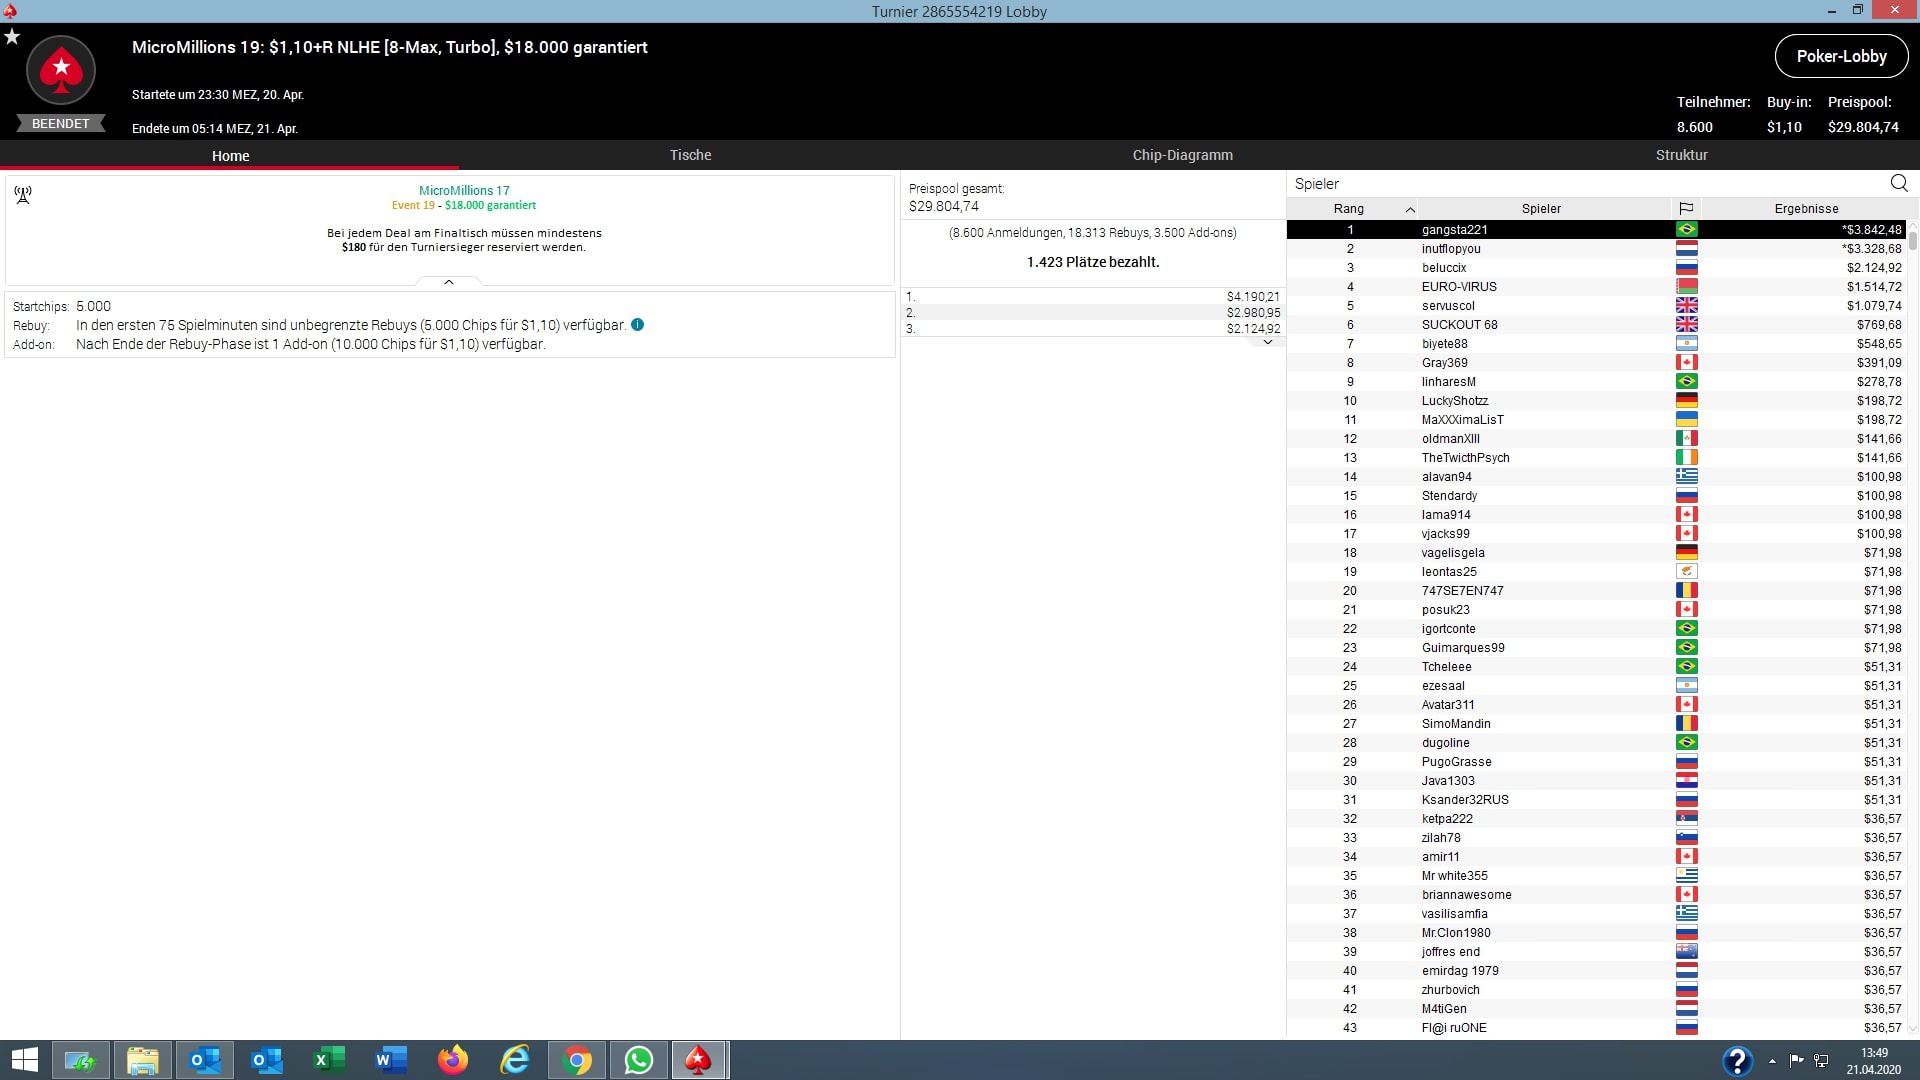Click the favorite star icon at top left
The image size is (1920, 1080).
(x=12, y=37)
